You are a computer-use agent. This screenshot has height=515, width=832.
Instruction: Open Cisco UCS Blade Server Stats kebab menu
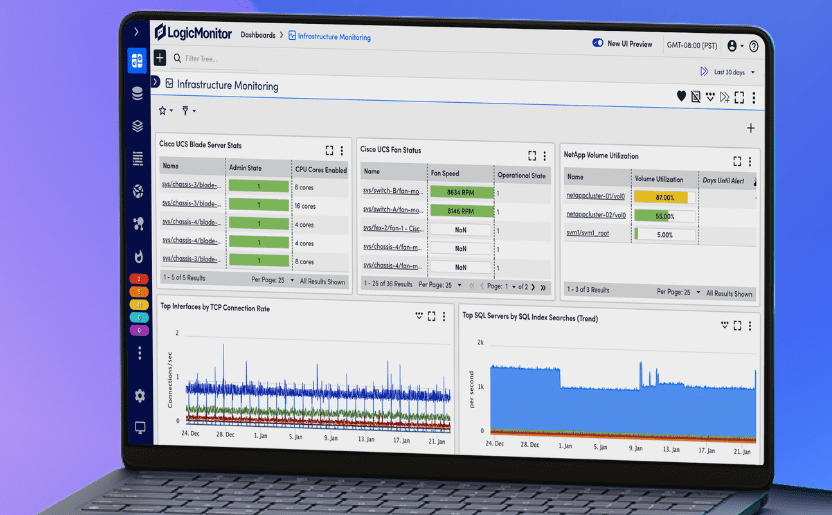[342, 151]
